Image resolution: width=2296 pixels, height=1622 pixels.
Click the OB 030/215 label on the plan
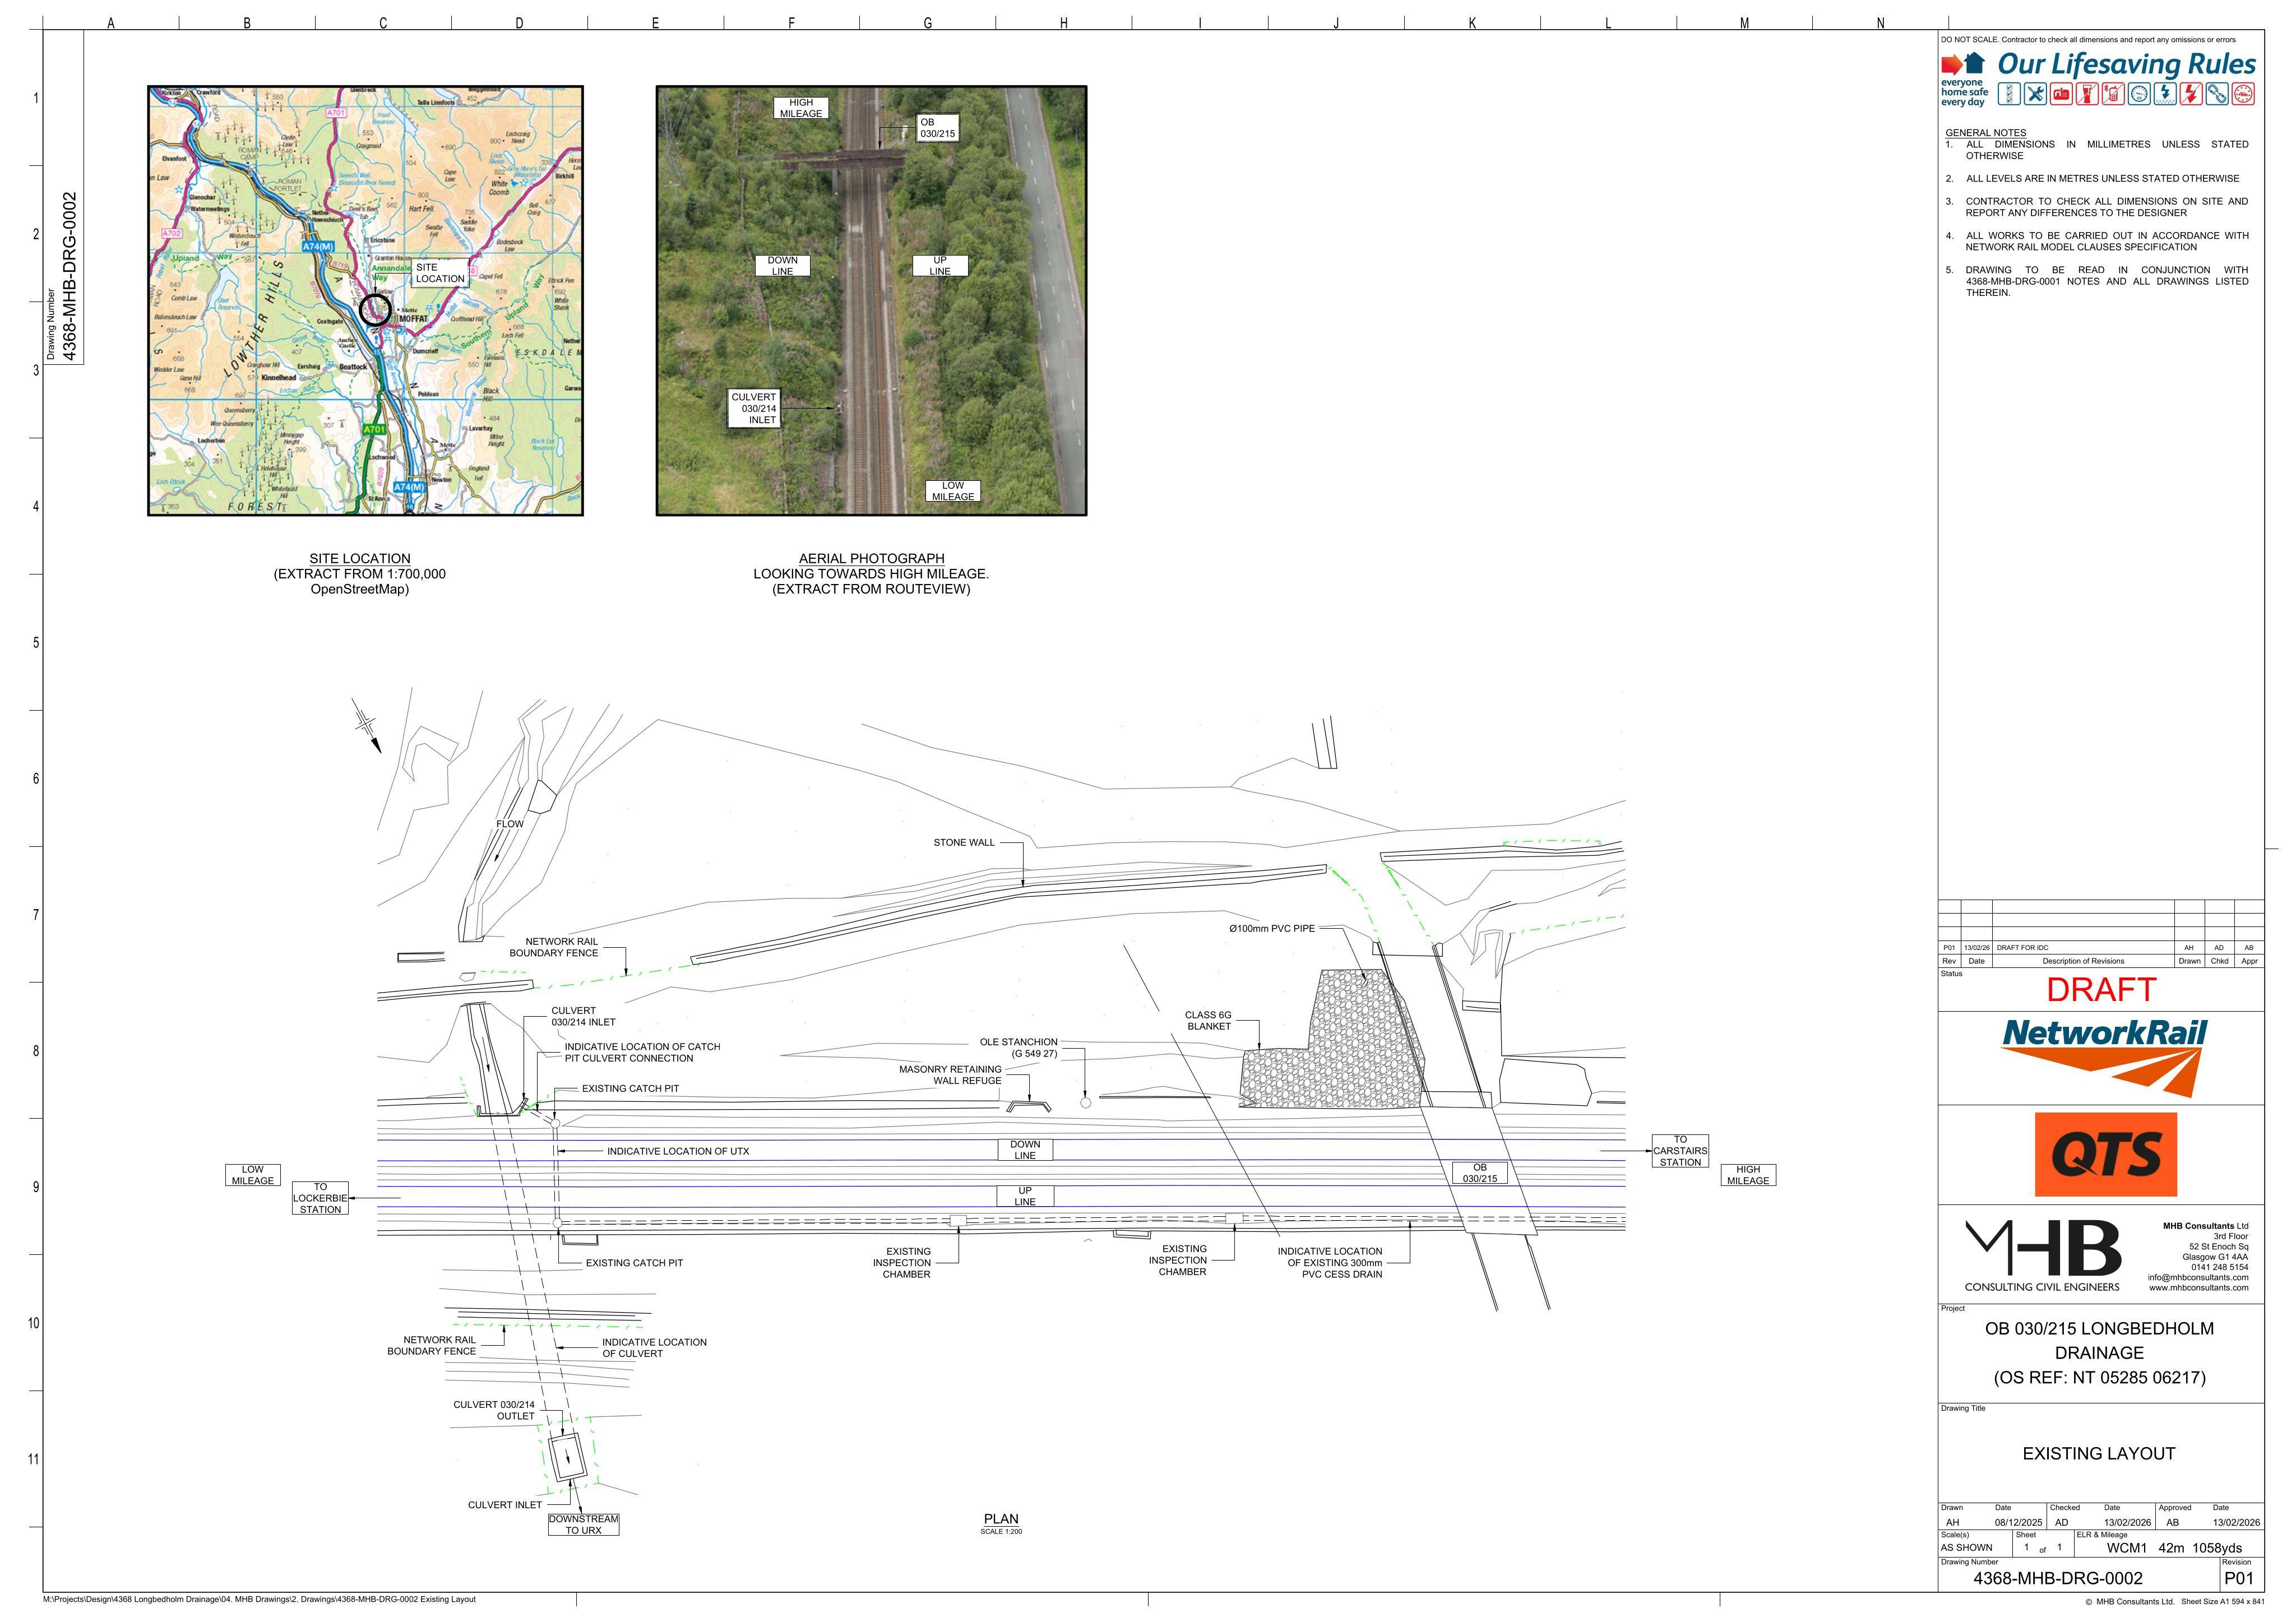click(1479, 1173)
